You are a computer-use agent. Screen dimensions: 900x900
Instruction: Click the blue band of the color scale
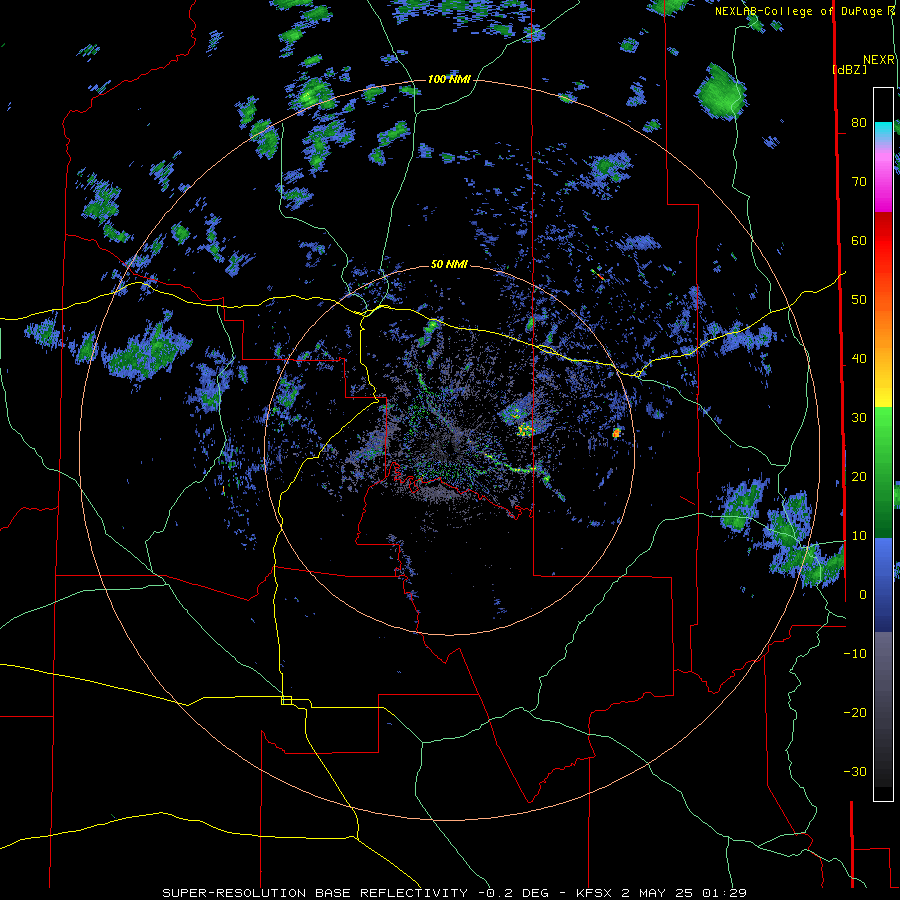(883, 585)
